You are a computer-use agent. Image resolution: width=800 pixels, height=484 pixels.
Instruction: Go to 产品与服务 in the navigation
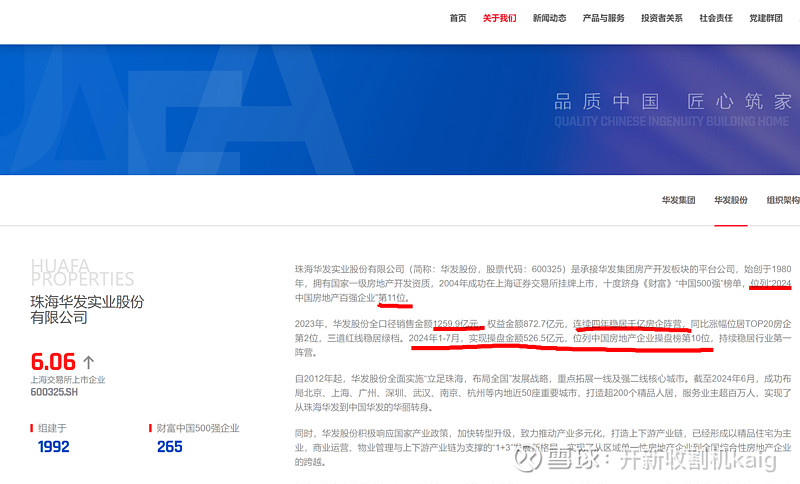coord(604,18)
